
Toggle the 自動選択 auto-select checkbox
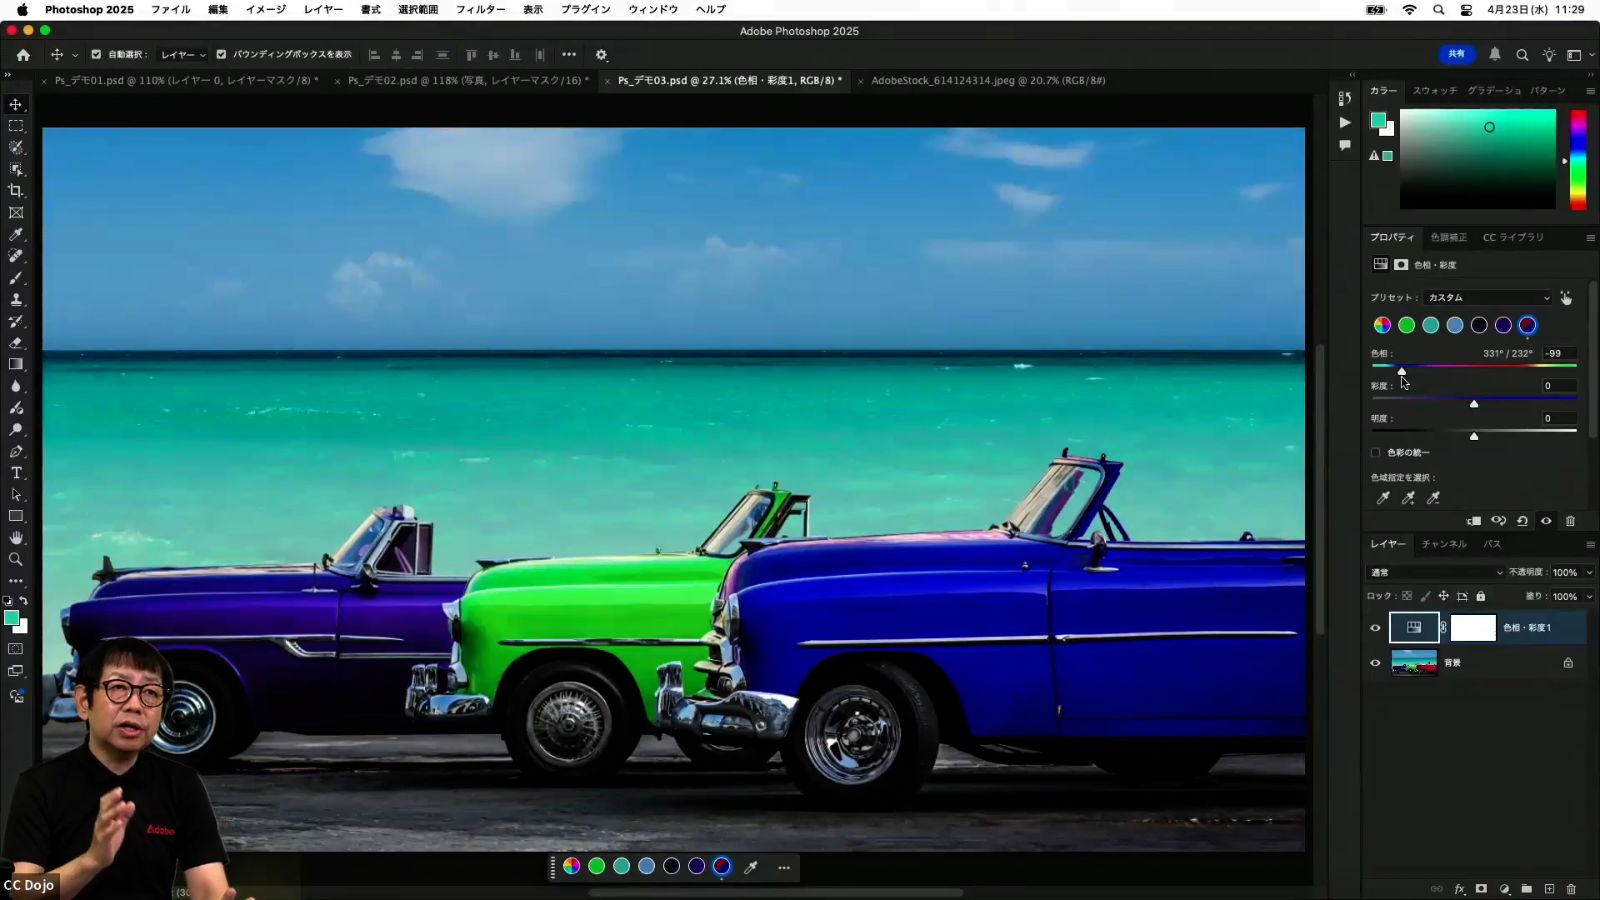(96, 55)
